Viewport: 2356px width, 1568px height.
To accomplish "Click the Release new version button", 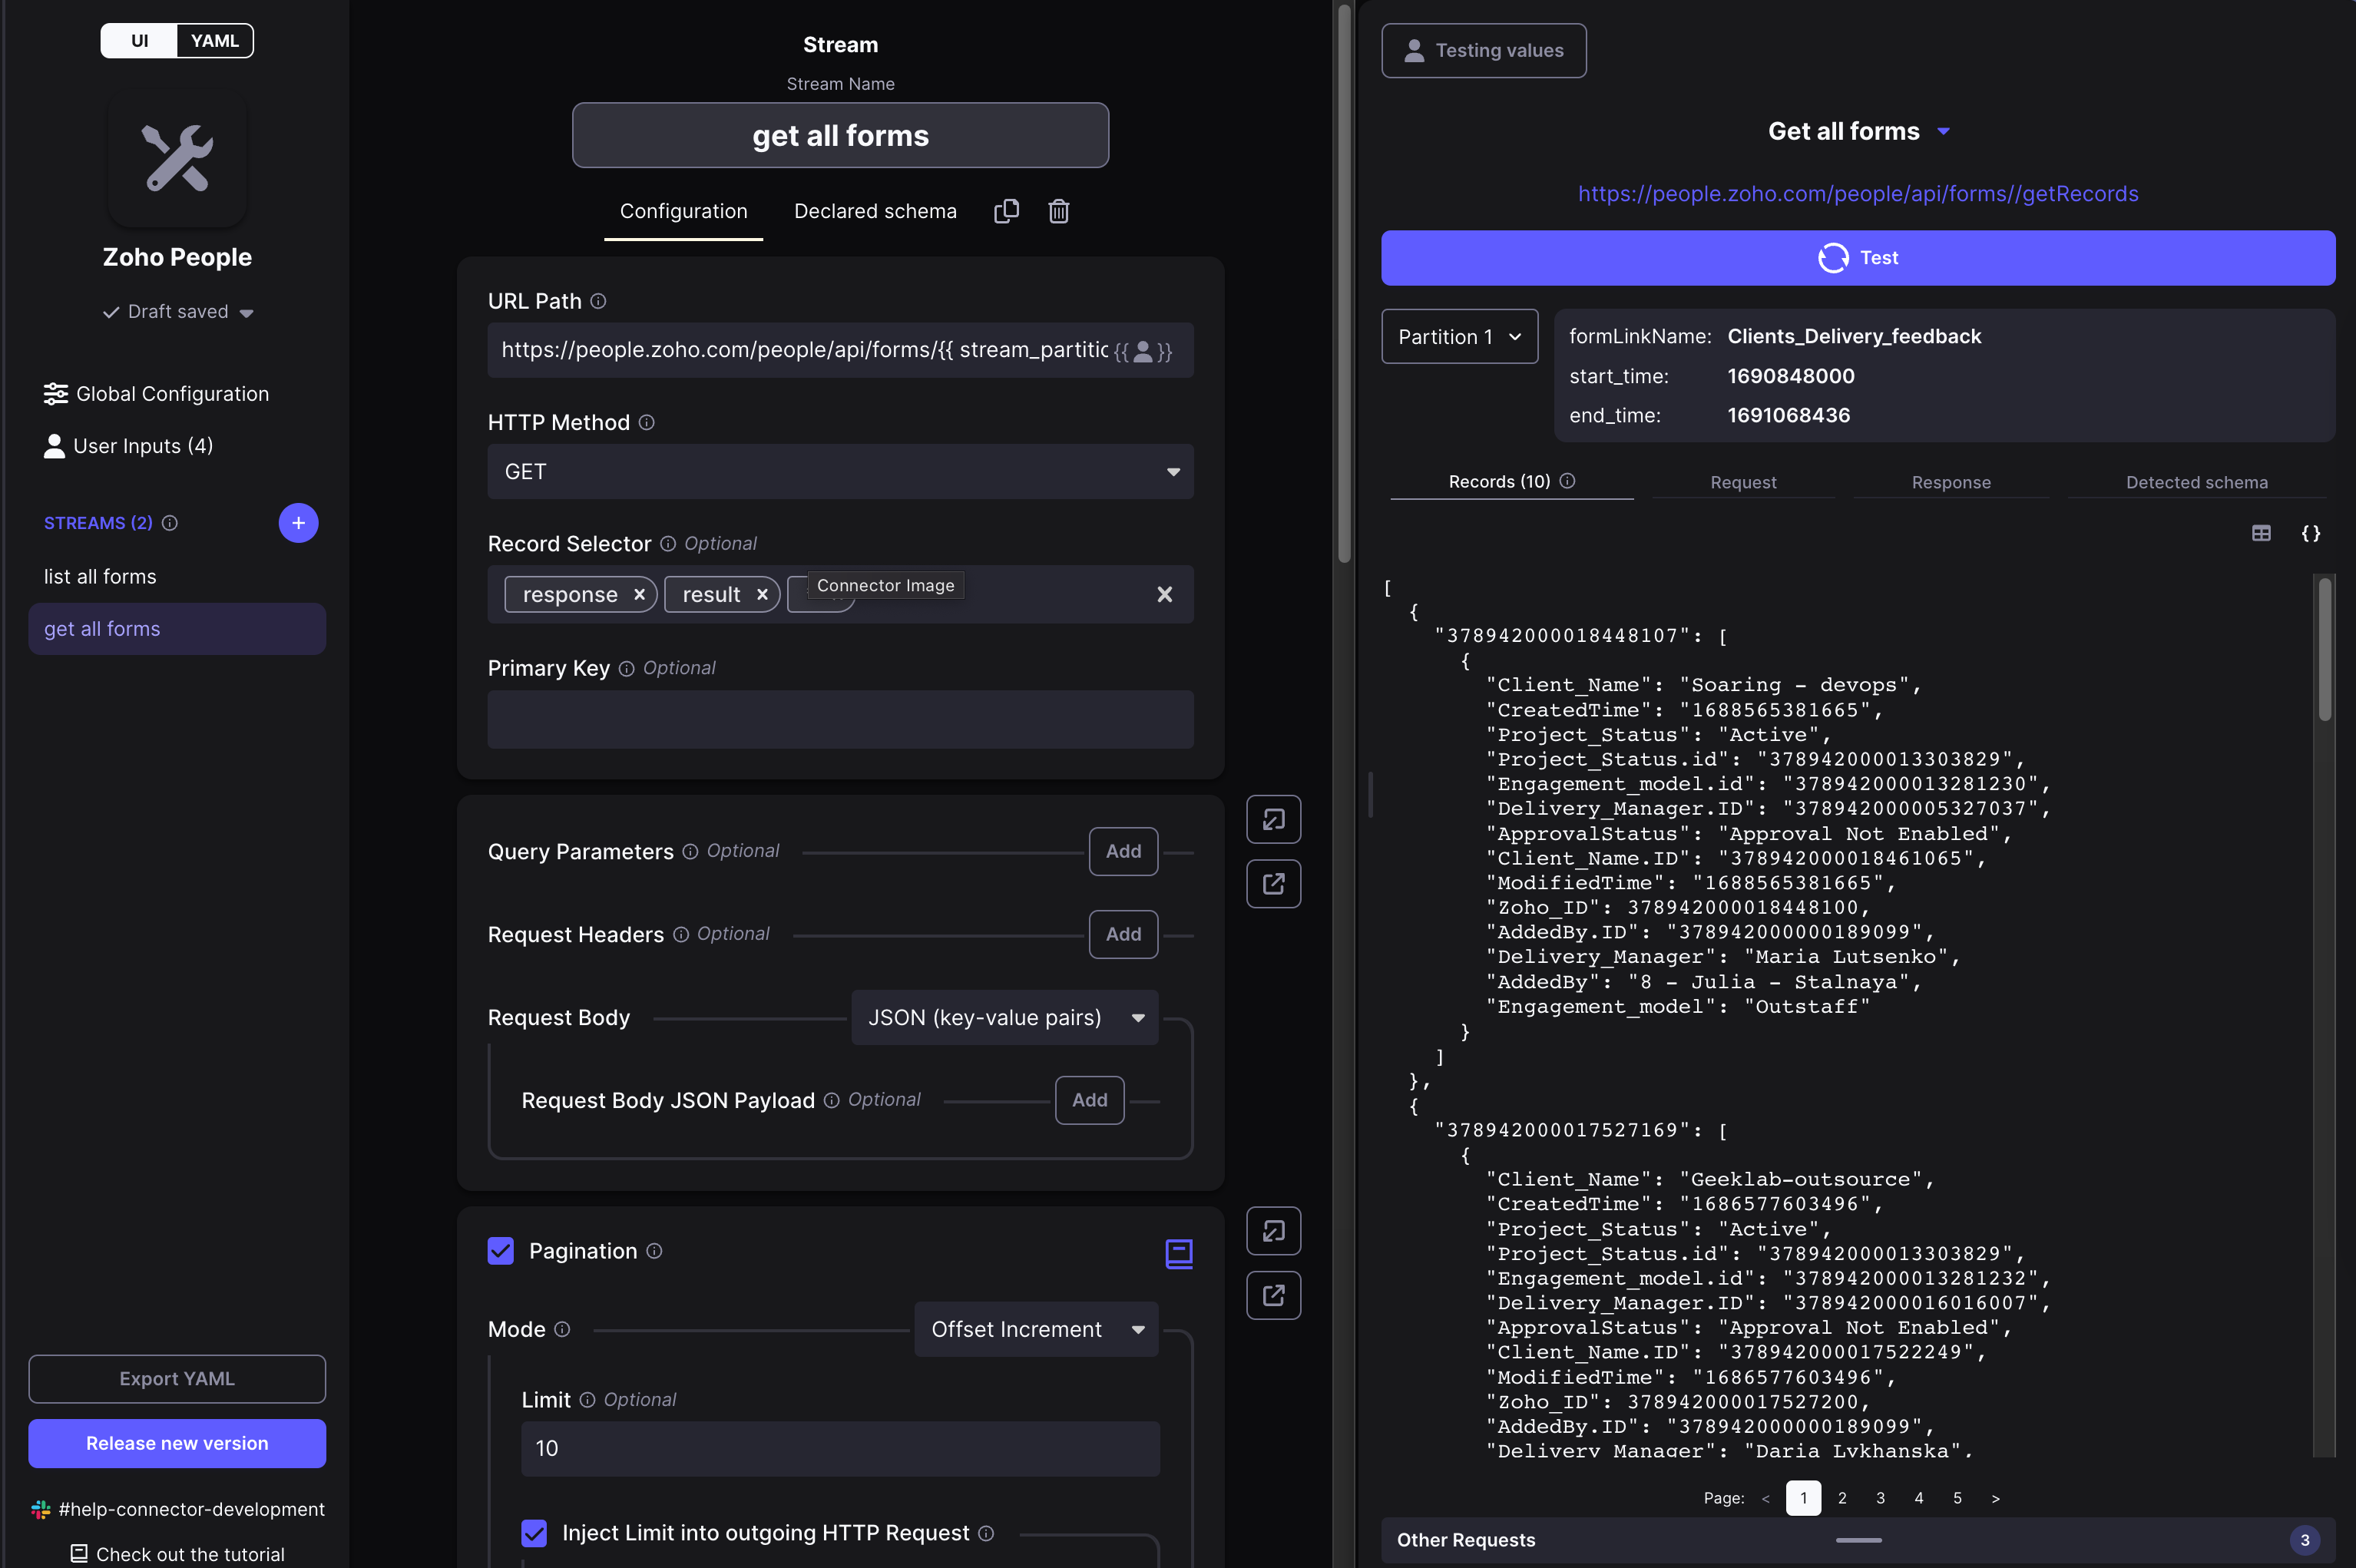I will pos(177,1443).
